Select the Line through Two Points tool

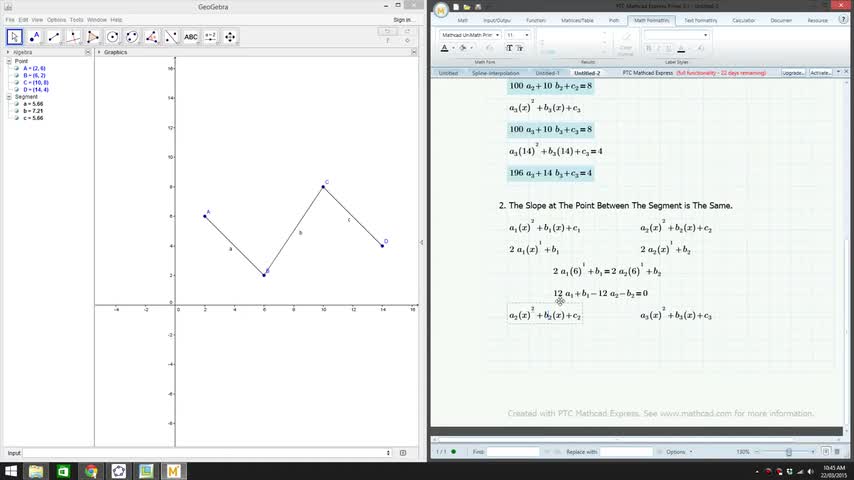coord(54,37)
